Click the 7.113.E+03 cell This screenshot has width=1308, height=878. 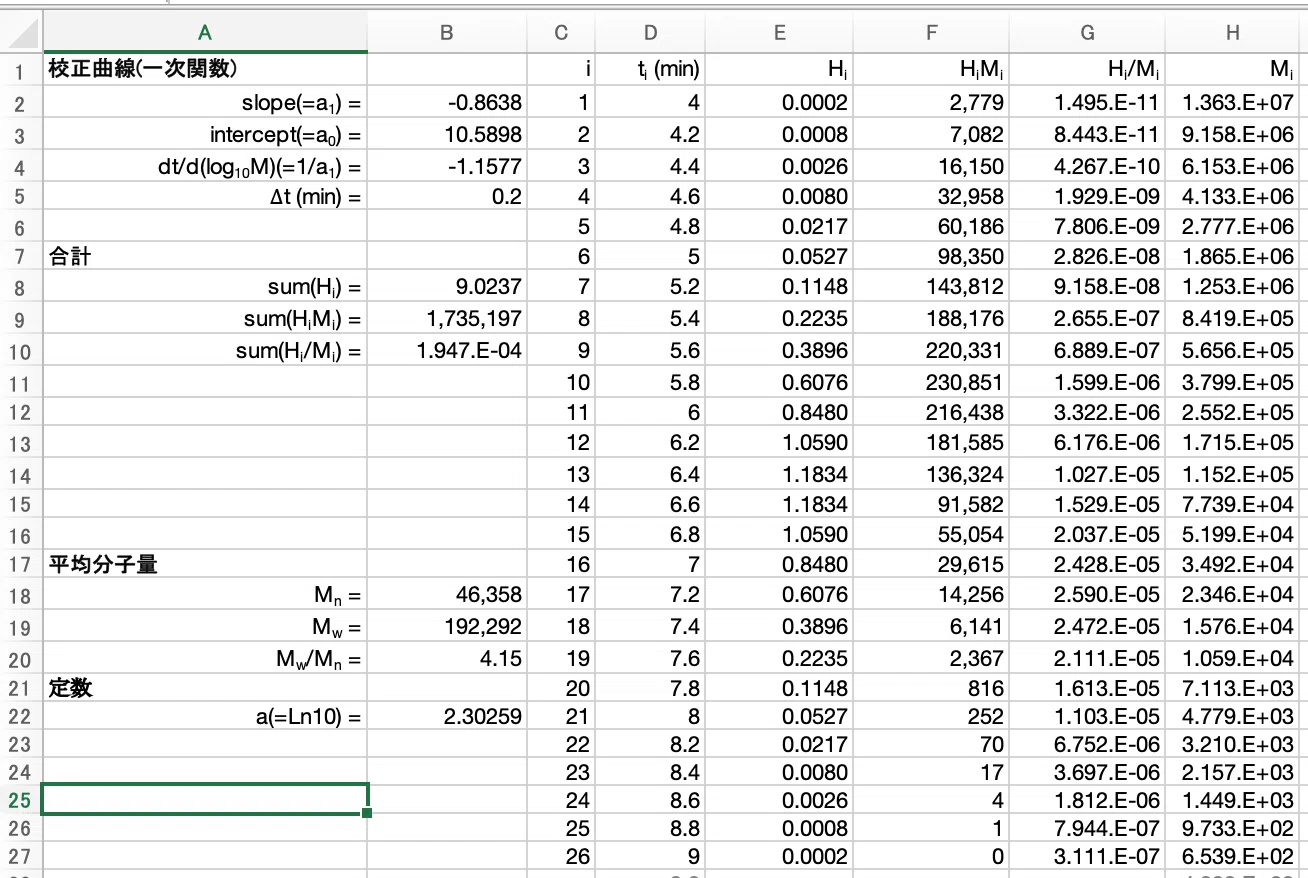click(1233, 688)
